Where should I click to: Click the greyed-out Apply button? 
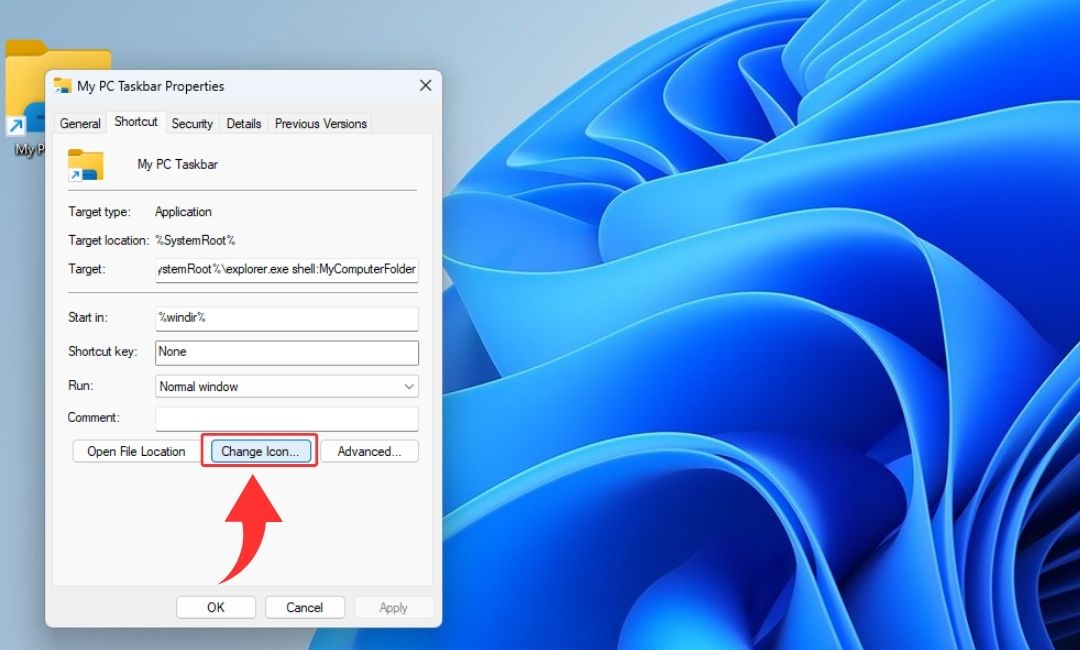pyautogui.click(x=393, y=607)
